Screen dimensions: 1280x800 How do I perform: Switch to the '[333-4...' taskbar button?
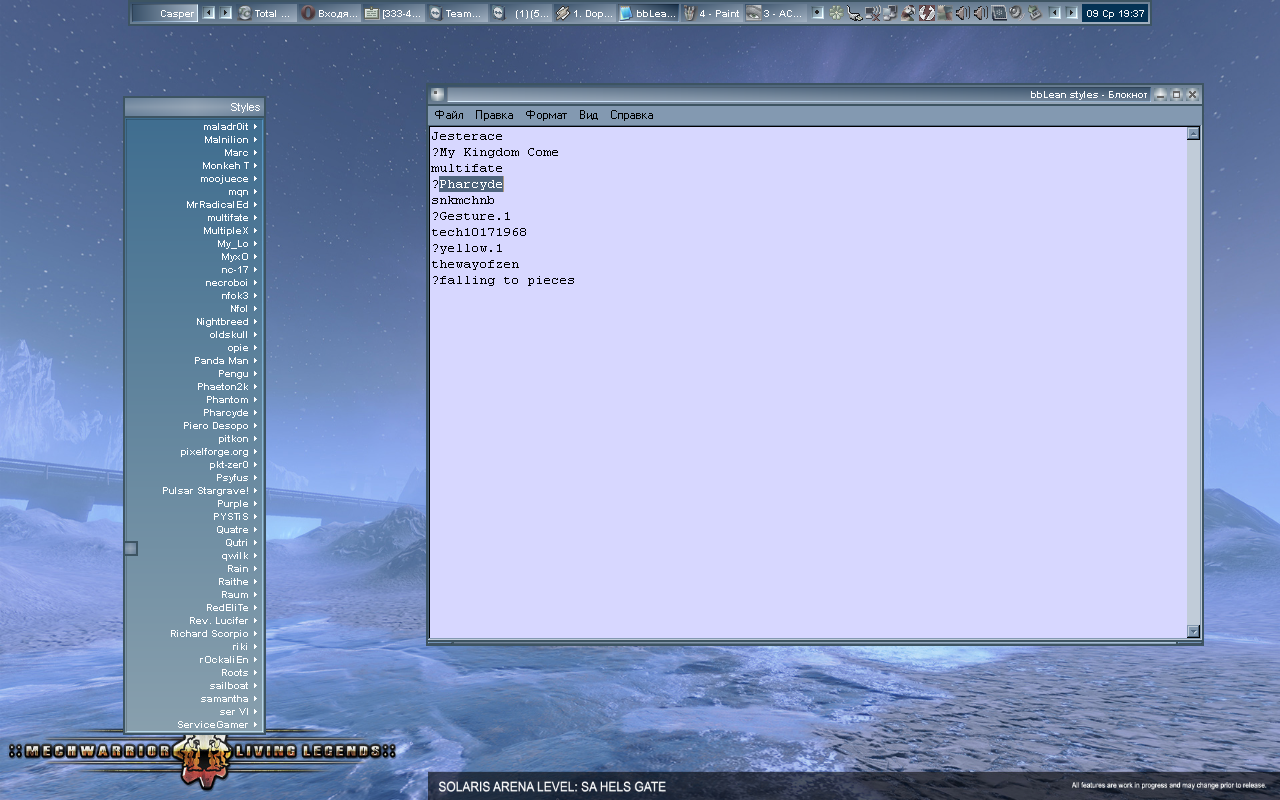point(393,13)
